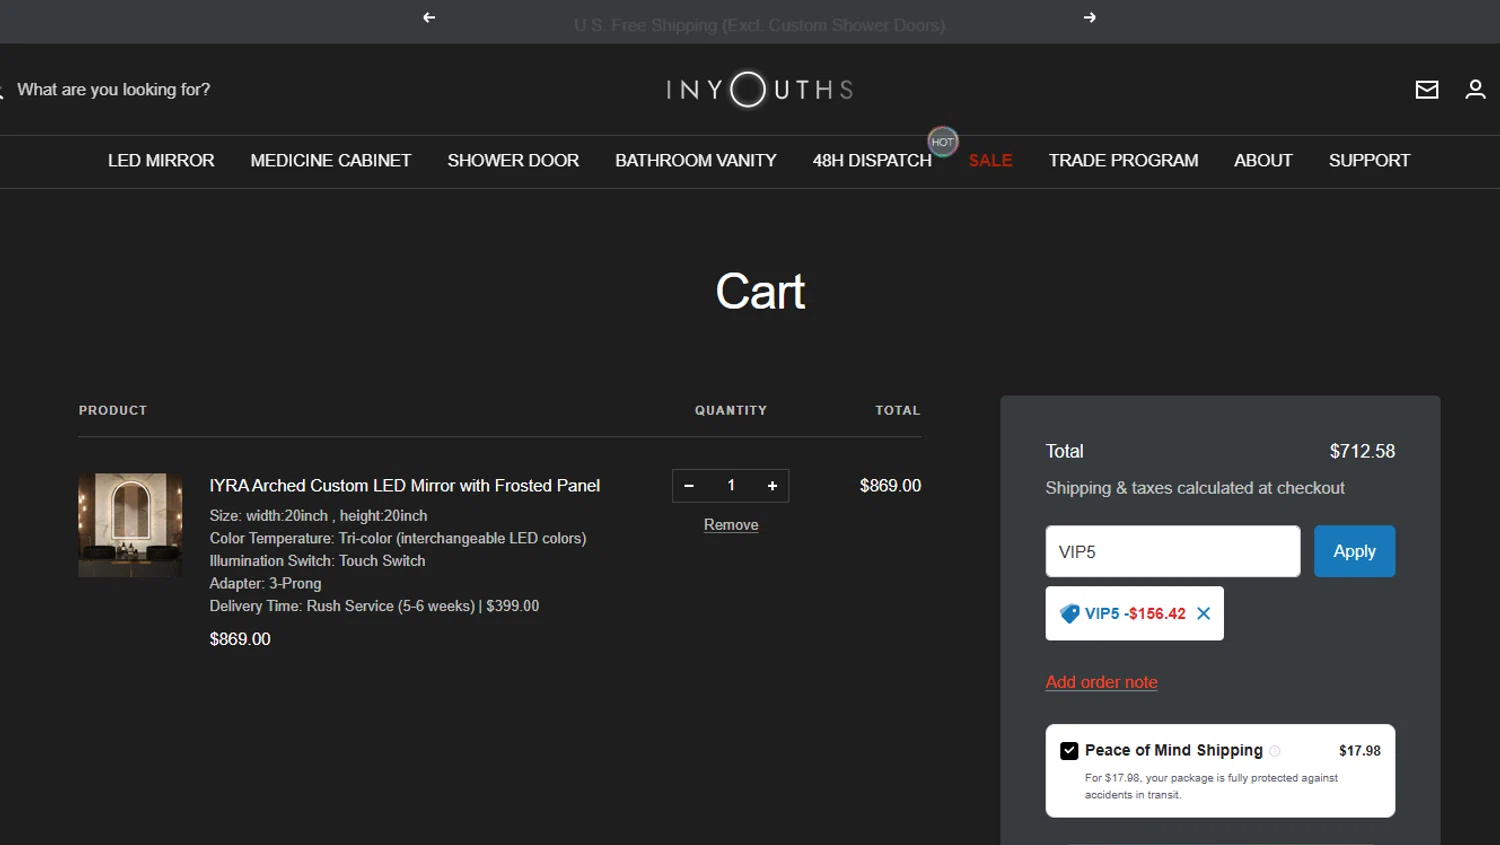Click the 'Adapter: 3-Prong' text
The width and height of the screenshot is (1500, 845).
pos(265,584)
